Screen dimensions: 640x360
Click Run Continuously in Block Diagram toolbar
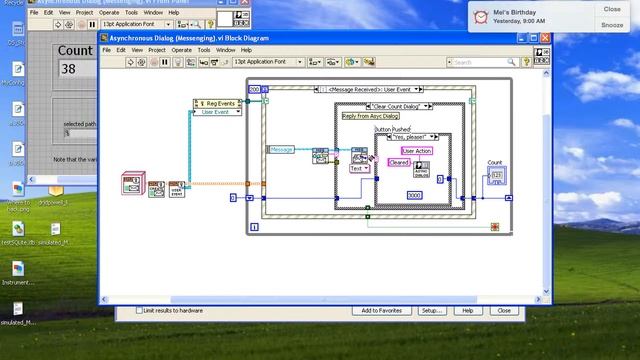coord(141,62)
